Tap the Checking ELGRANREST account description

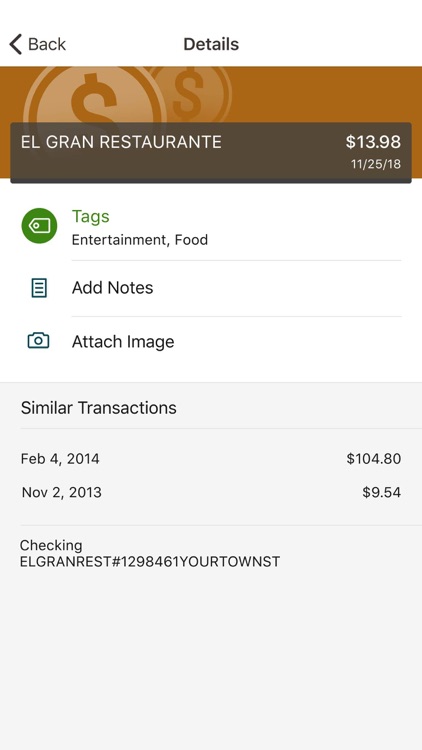tap(150, 553)
